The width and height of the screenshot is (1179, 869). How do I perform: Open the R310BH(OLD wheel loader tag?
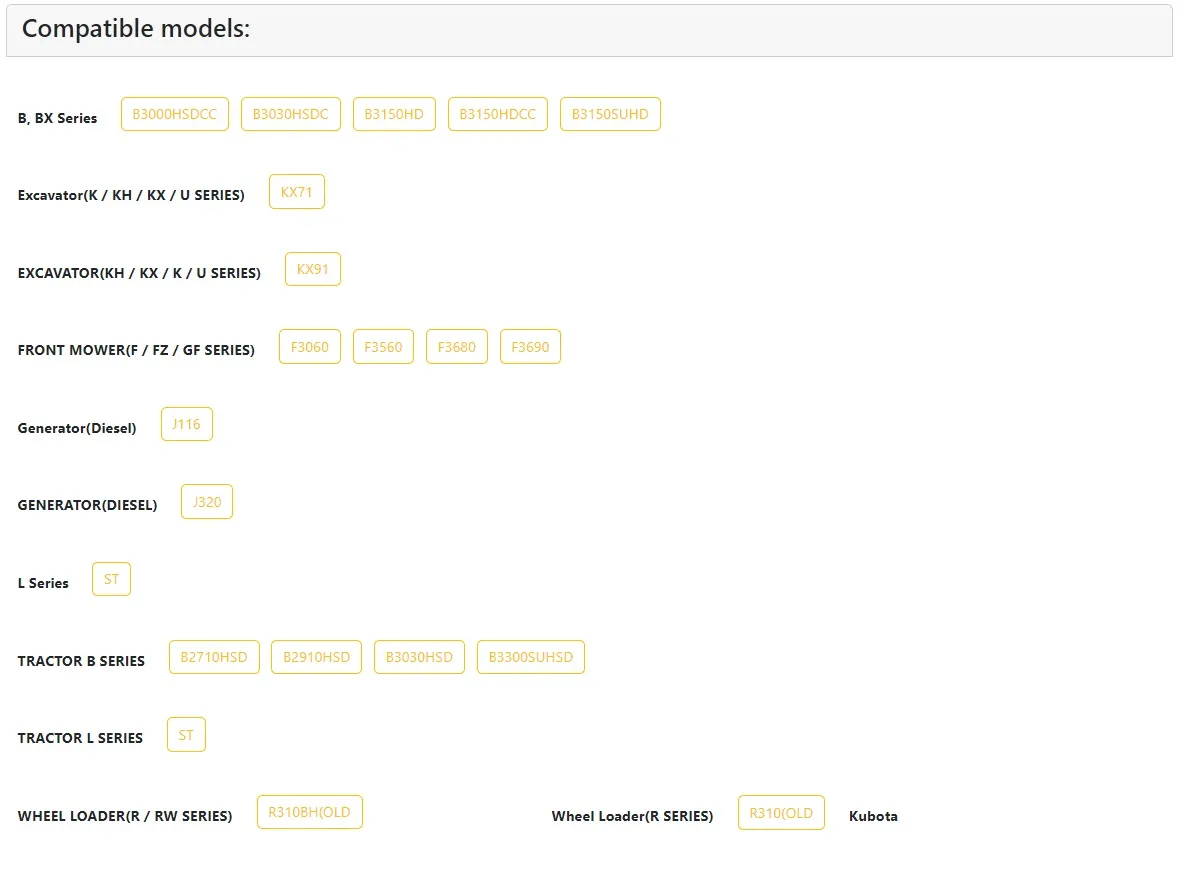pyautogui.click(x=309, y=812)
